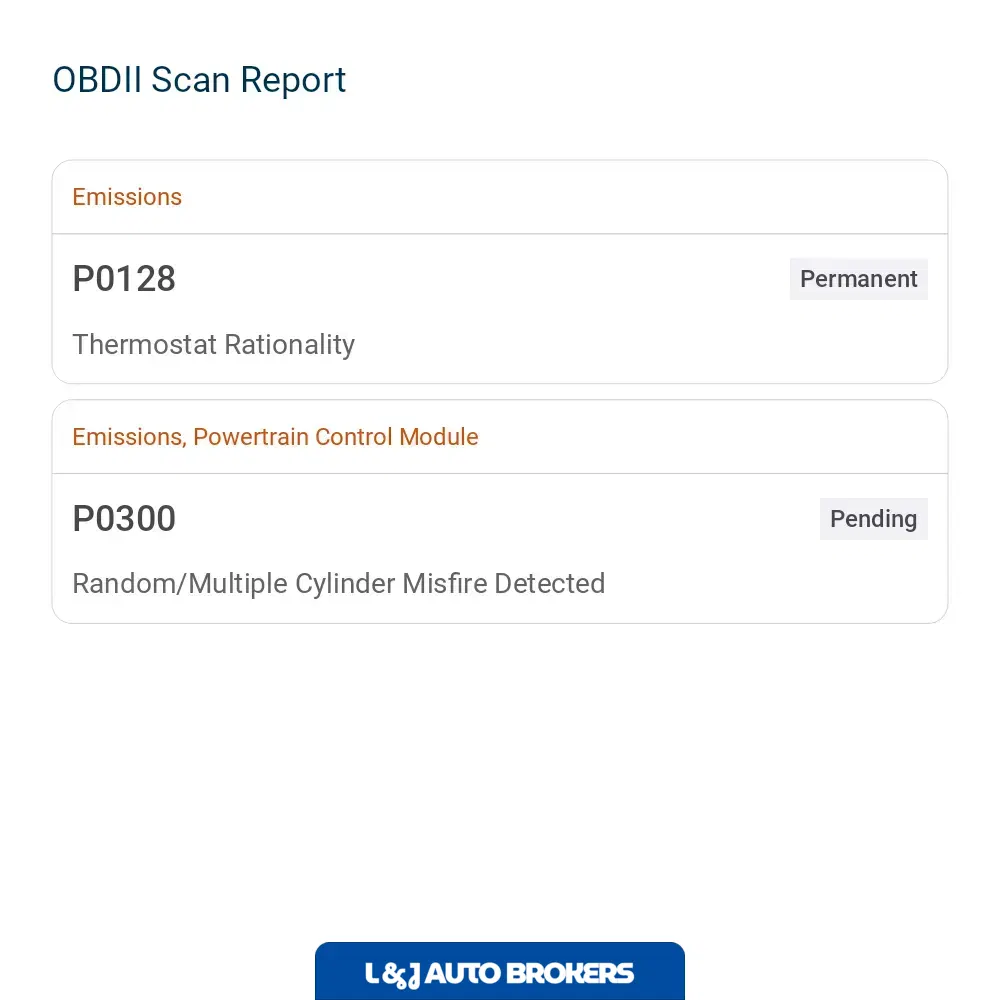Image resolution: width=1000 pixels, height=1000 pixels.
Task: Click the word Report in title
Action: pos(293,81)
